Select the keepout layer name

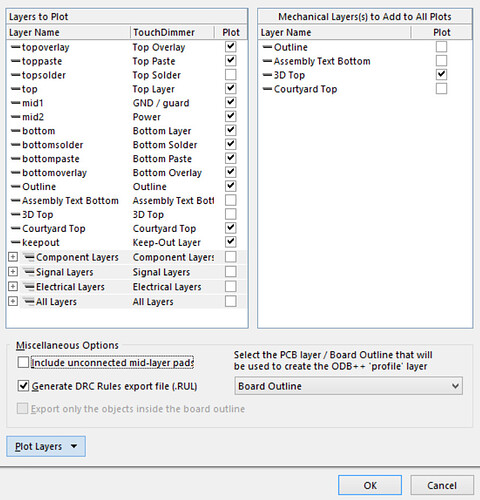pos(41,243)
